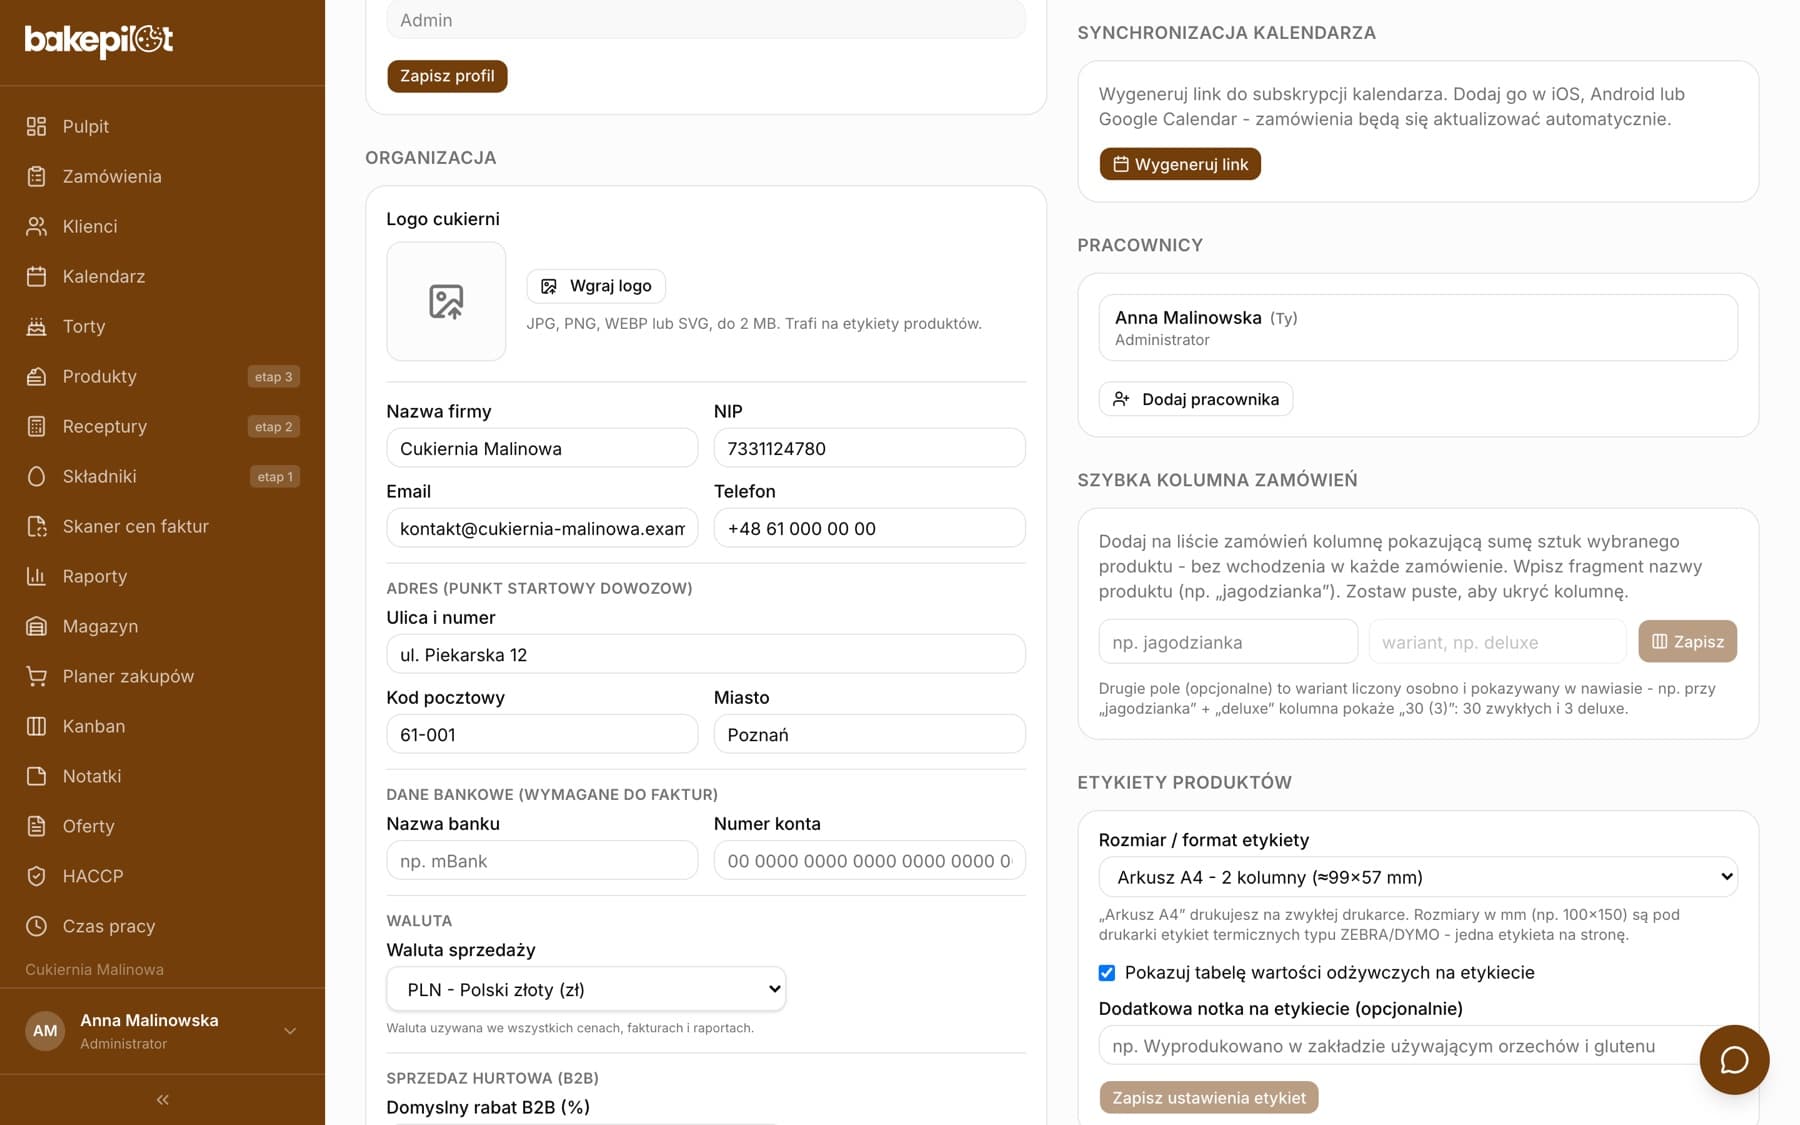Image resolution: width=1800 pixels, height=1125 pixels.
Task: Expand the Anna Malinowska user menu
Action: click(x=162, y=1031)
